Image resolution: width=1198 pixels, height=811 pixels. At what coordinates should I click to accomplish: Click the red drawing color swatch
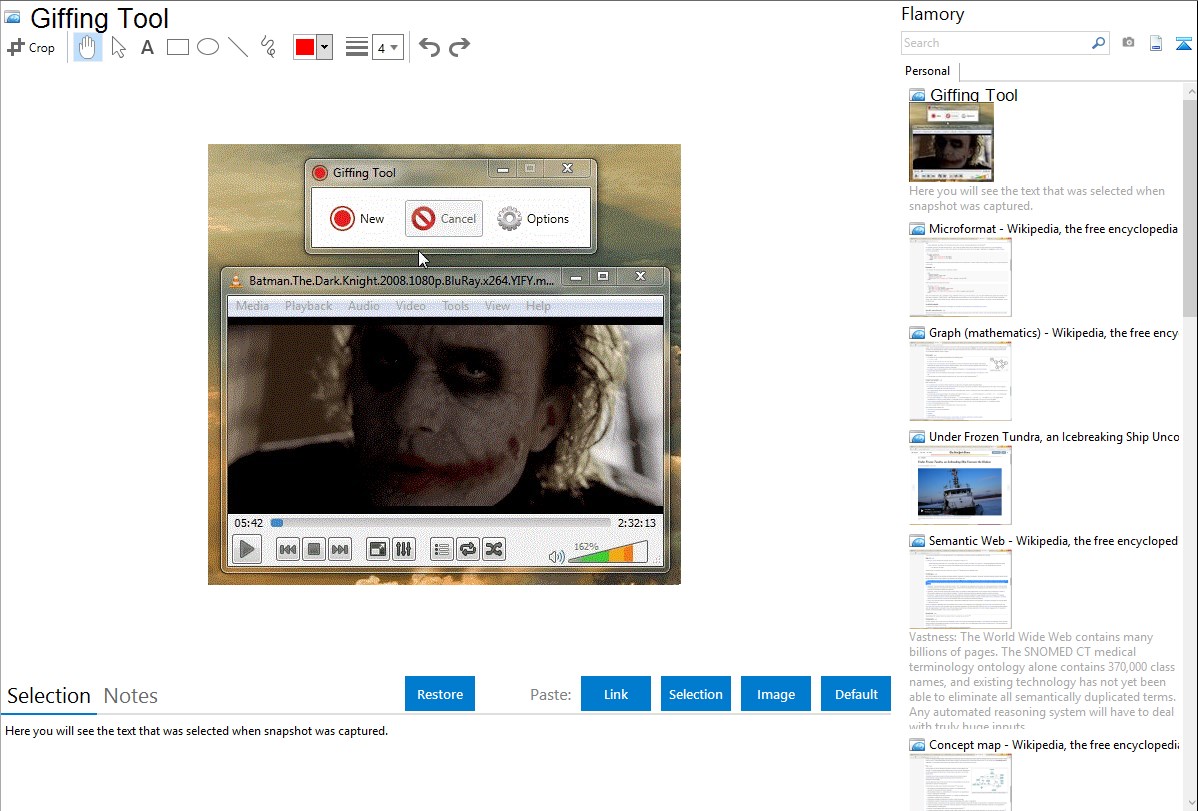point(305,47)
